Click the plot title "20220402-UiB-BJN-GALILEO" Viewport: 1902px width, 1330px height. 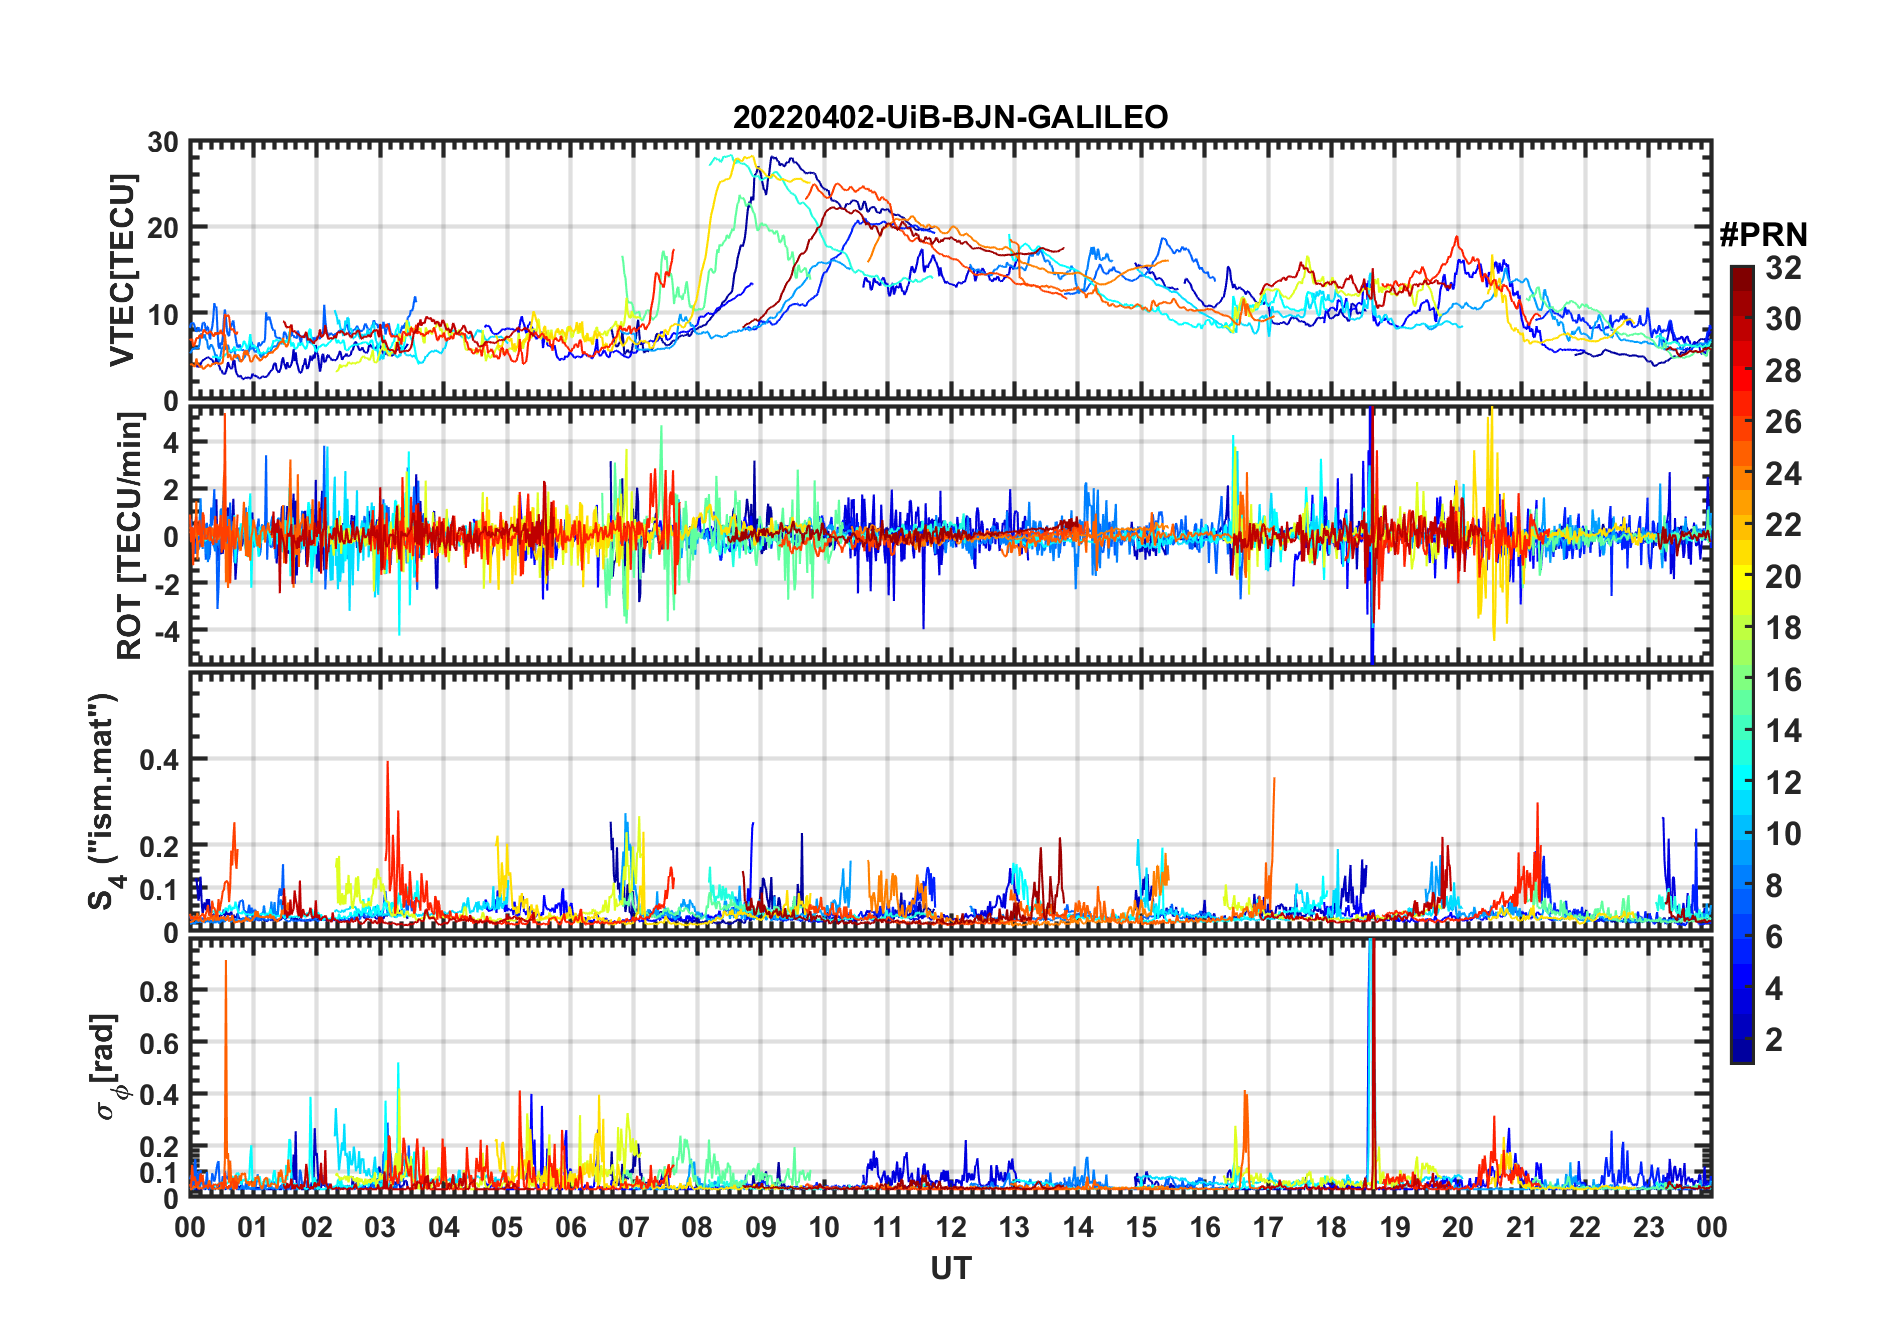(950, 117)
